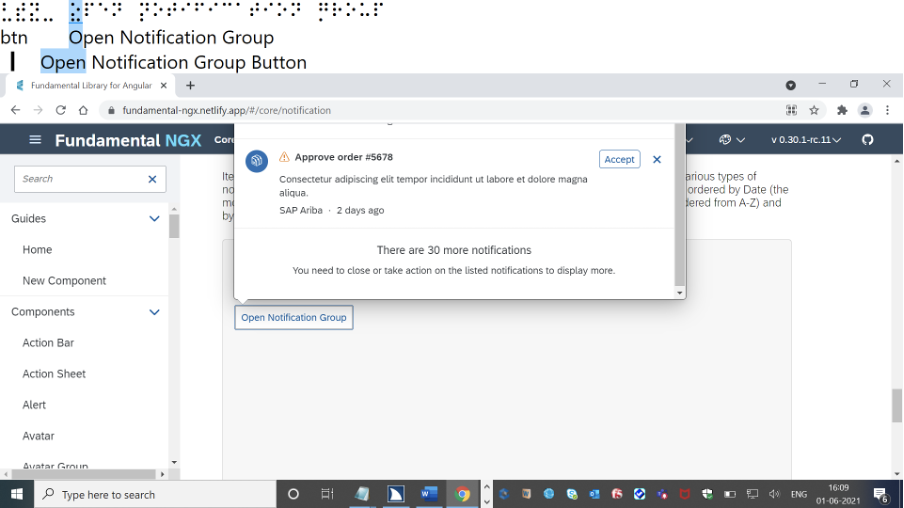Open the Chrome three-dot menu
This screenshot has height=508, width=904.
887,110
